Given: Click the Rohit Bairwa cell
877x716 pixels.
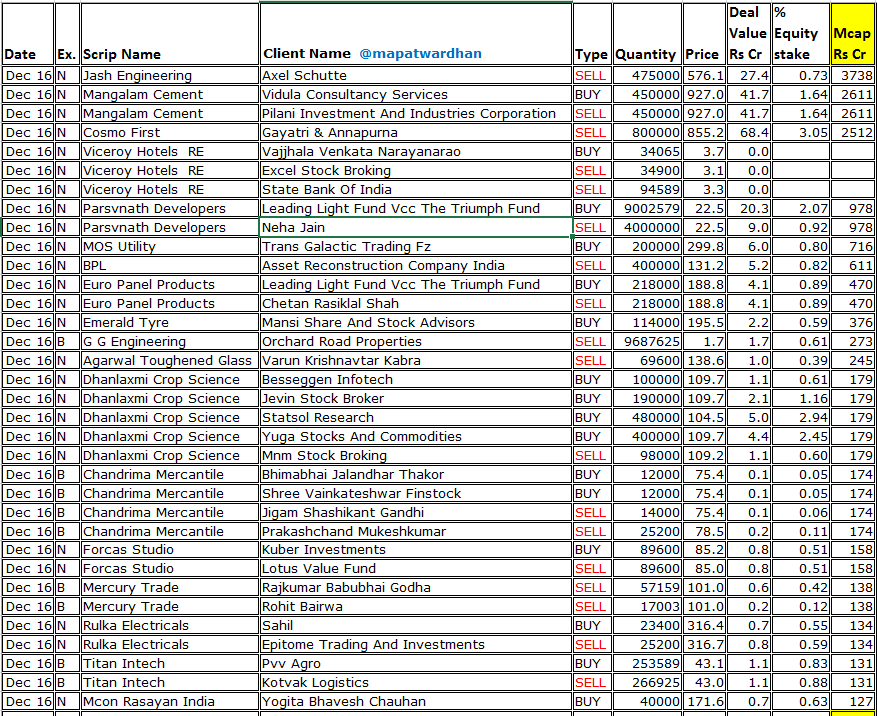Looking at the screenshot, I should [416, 607].
